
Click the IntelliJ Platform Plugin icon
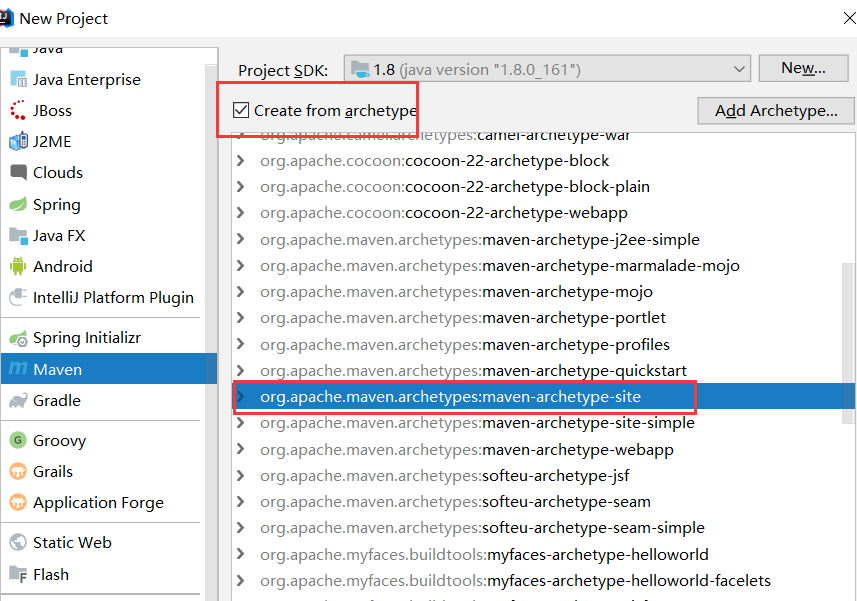pos(18,297)
